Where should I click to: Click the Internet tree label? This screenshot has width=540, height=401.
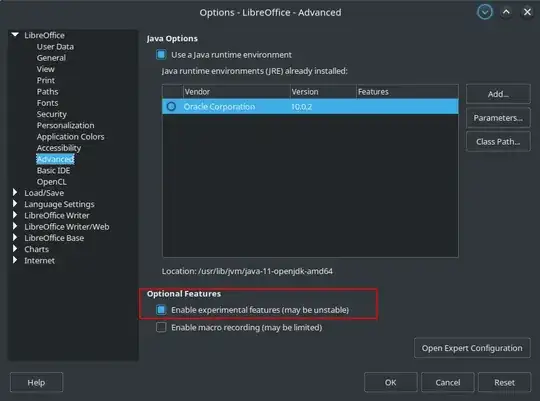39,260
